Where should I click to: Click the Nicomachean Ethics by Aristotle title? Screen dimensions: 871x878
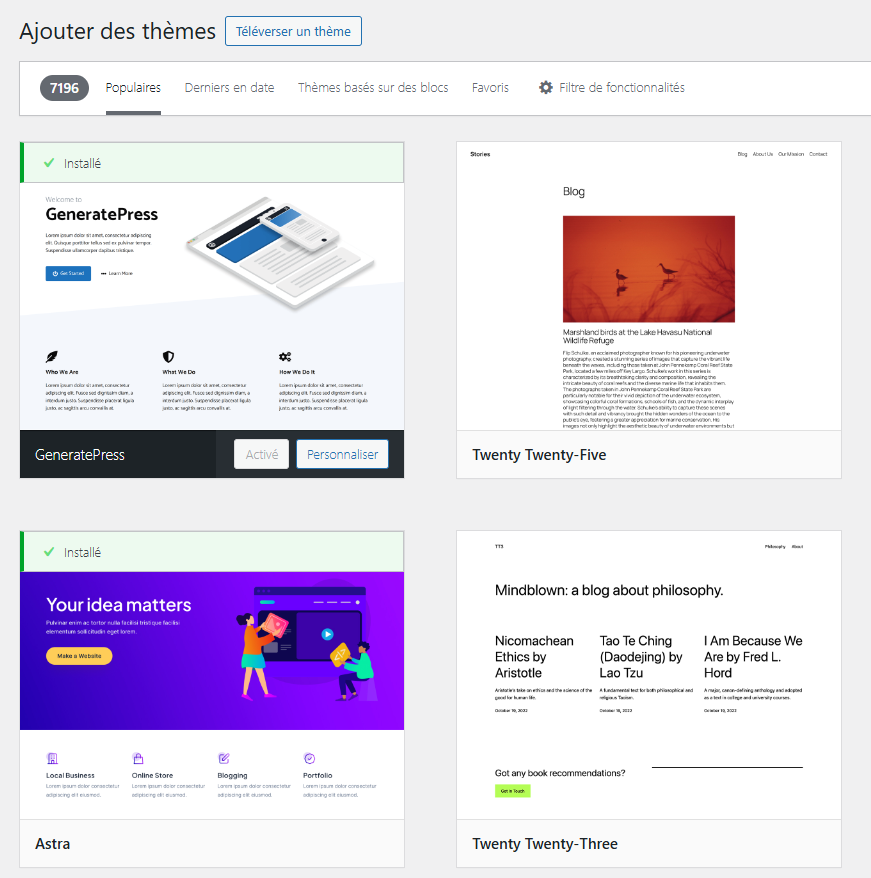(534, 657)
